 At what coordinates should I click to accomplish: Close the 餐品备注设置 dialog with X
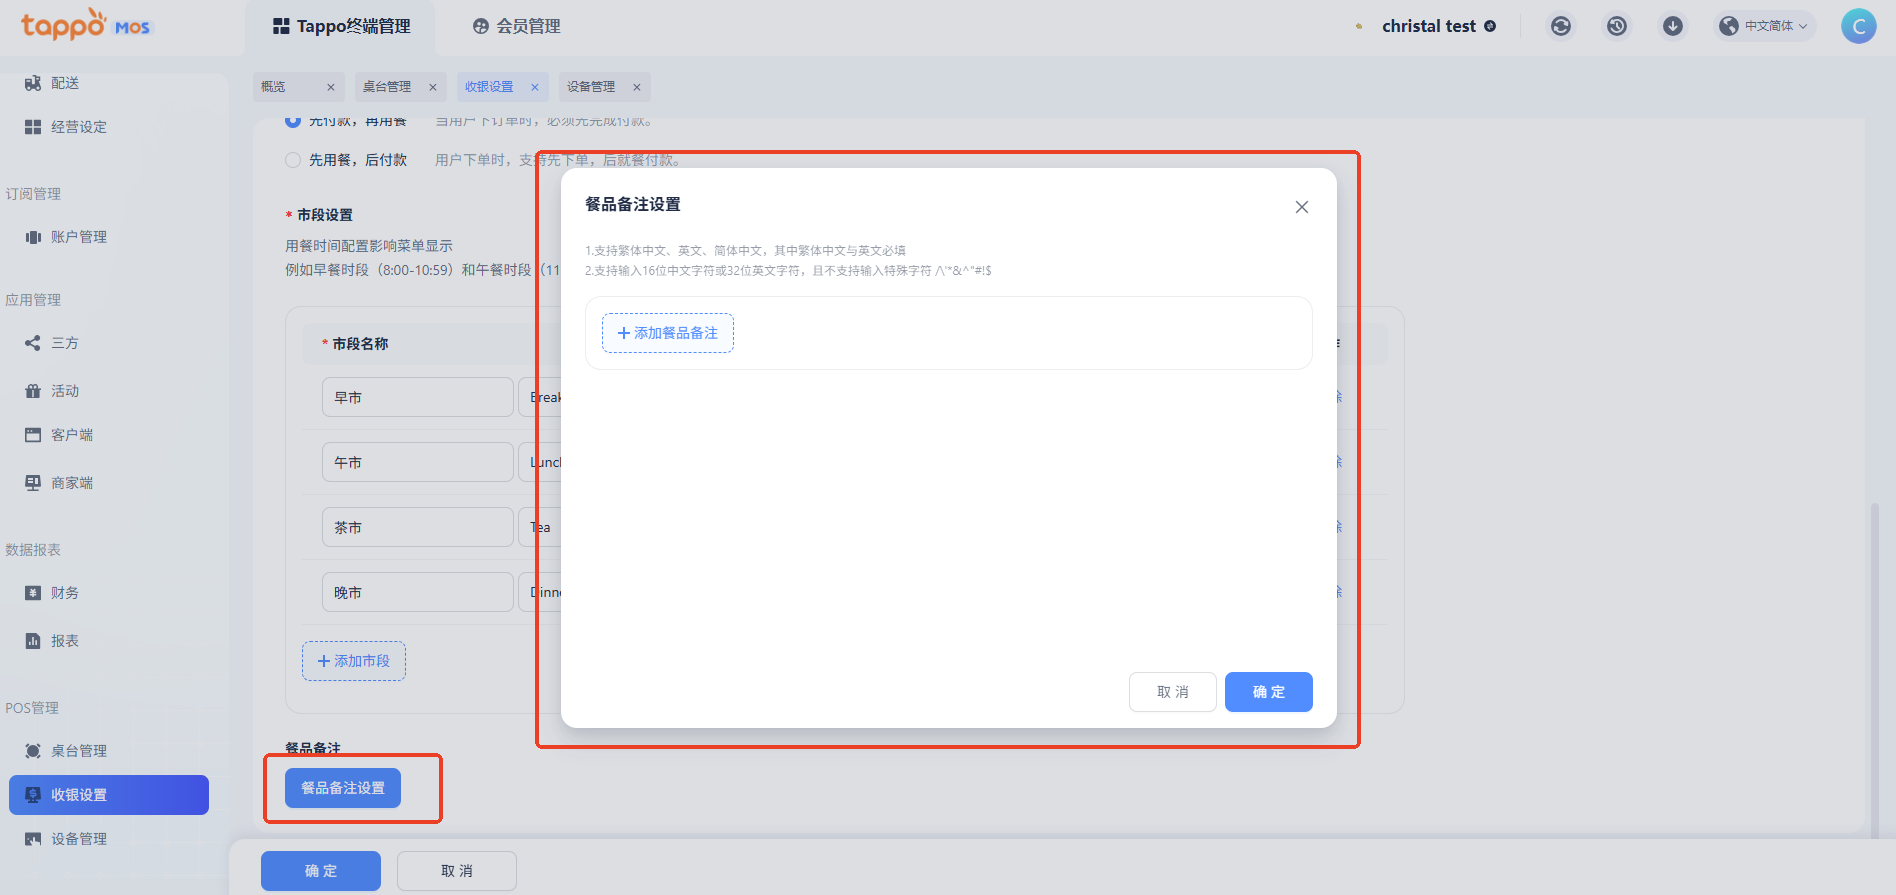[1301, 207]
